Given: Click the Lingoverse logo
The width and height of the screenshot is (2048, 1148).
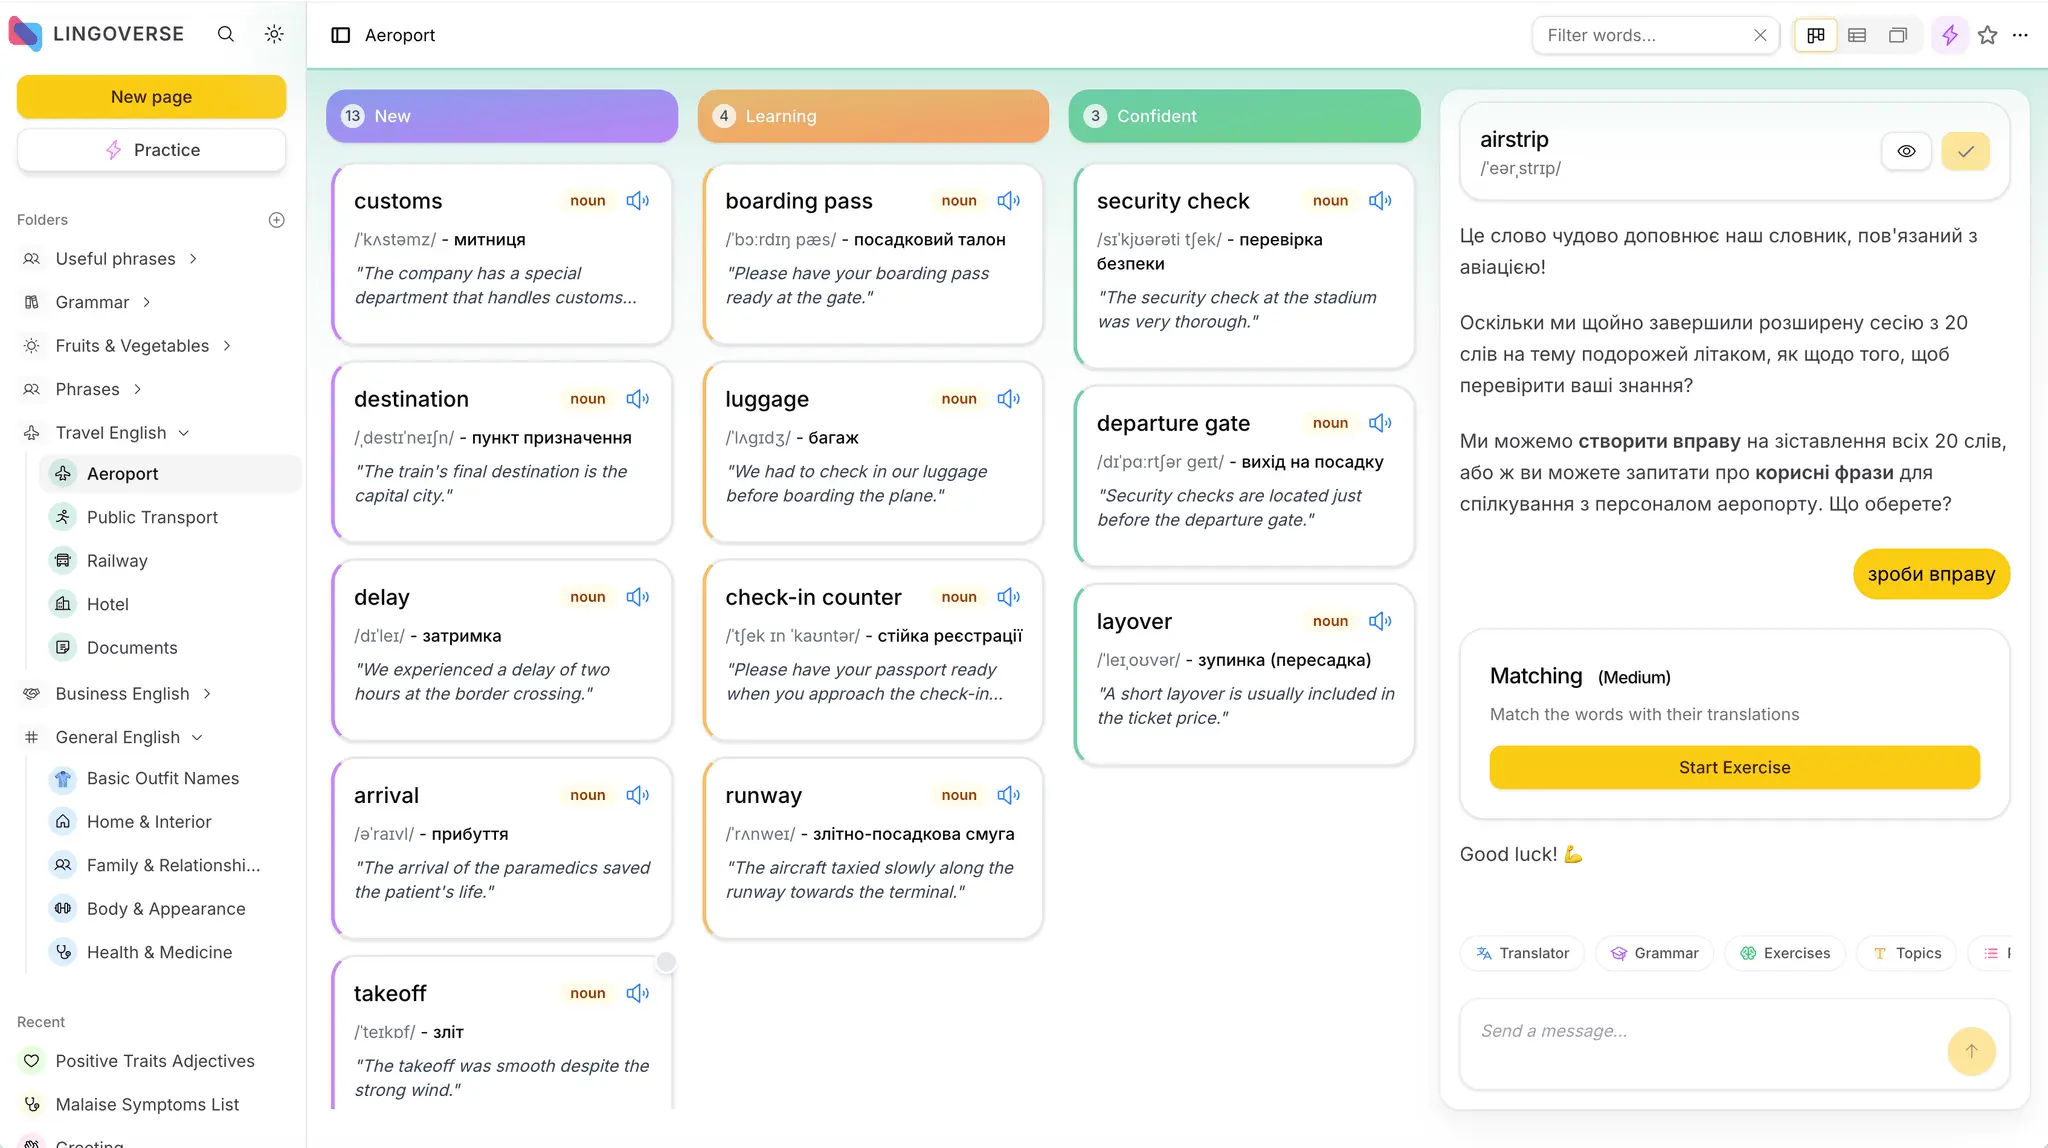Looking at the screenshot, I should pyautogui.click(x=96, y=34).
